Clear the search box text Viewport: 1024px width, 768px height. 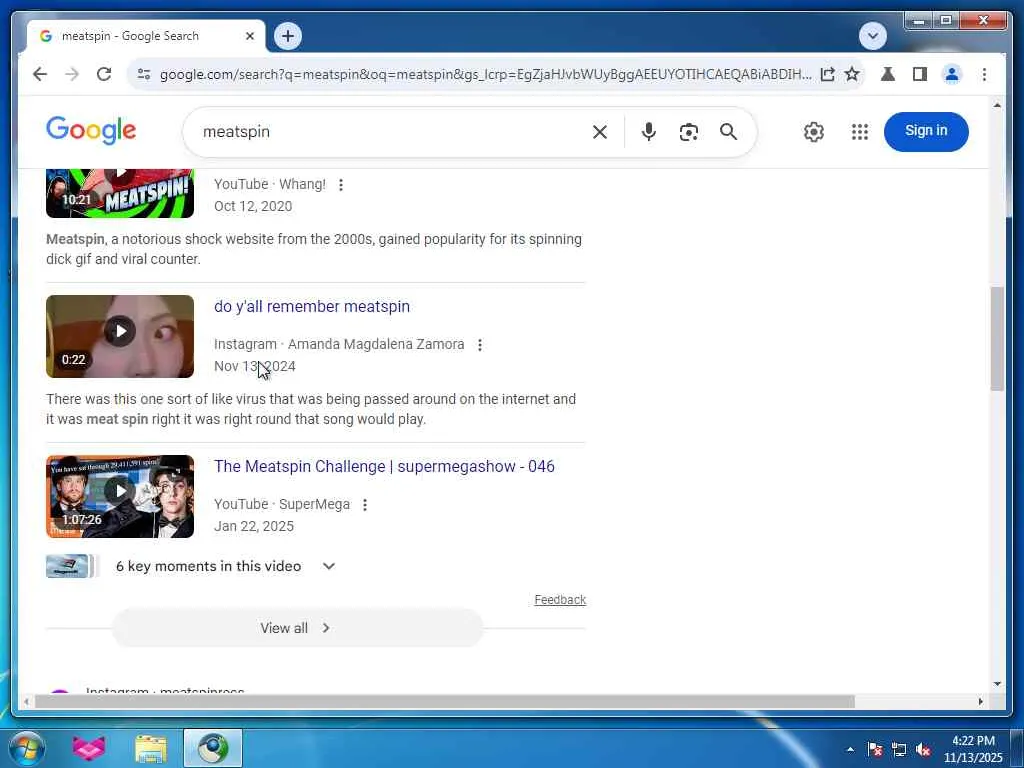tap(600, 132)
